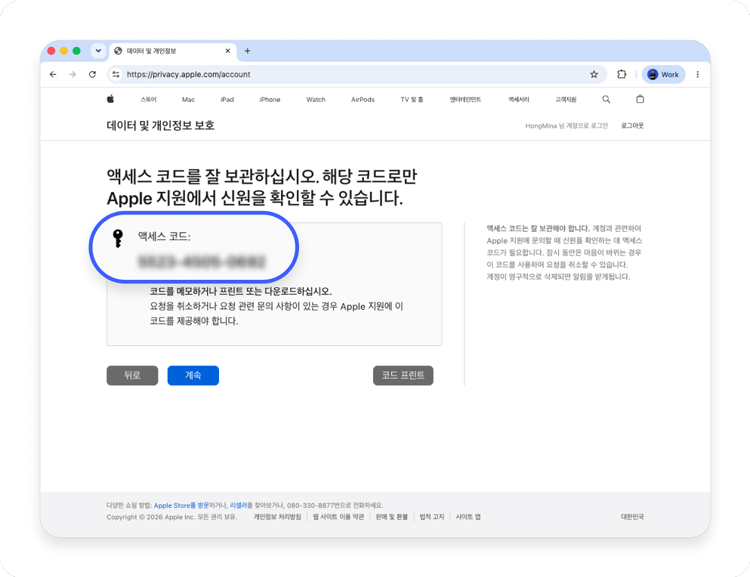This screenshot has width=750, height=577.
Task: Click the address bar URL
Action: click(x=188, y=74)
